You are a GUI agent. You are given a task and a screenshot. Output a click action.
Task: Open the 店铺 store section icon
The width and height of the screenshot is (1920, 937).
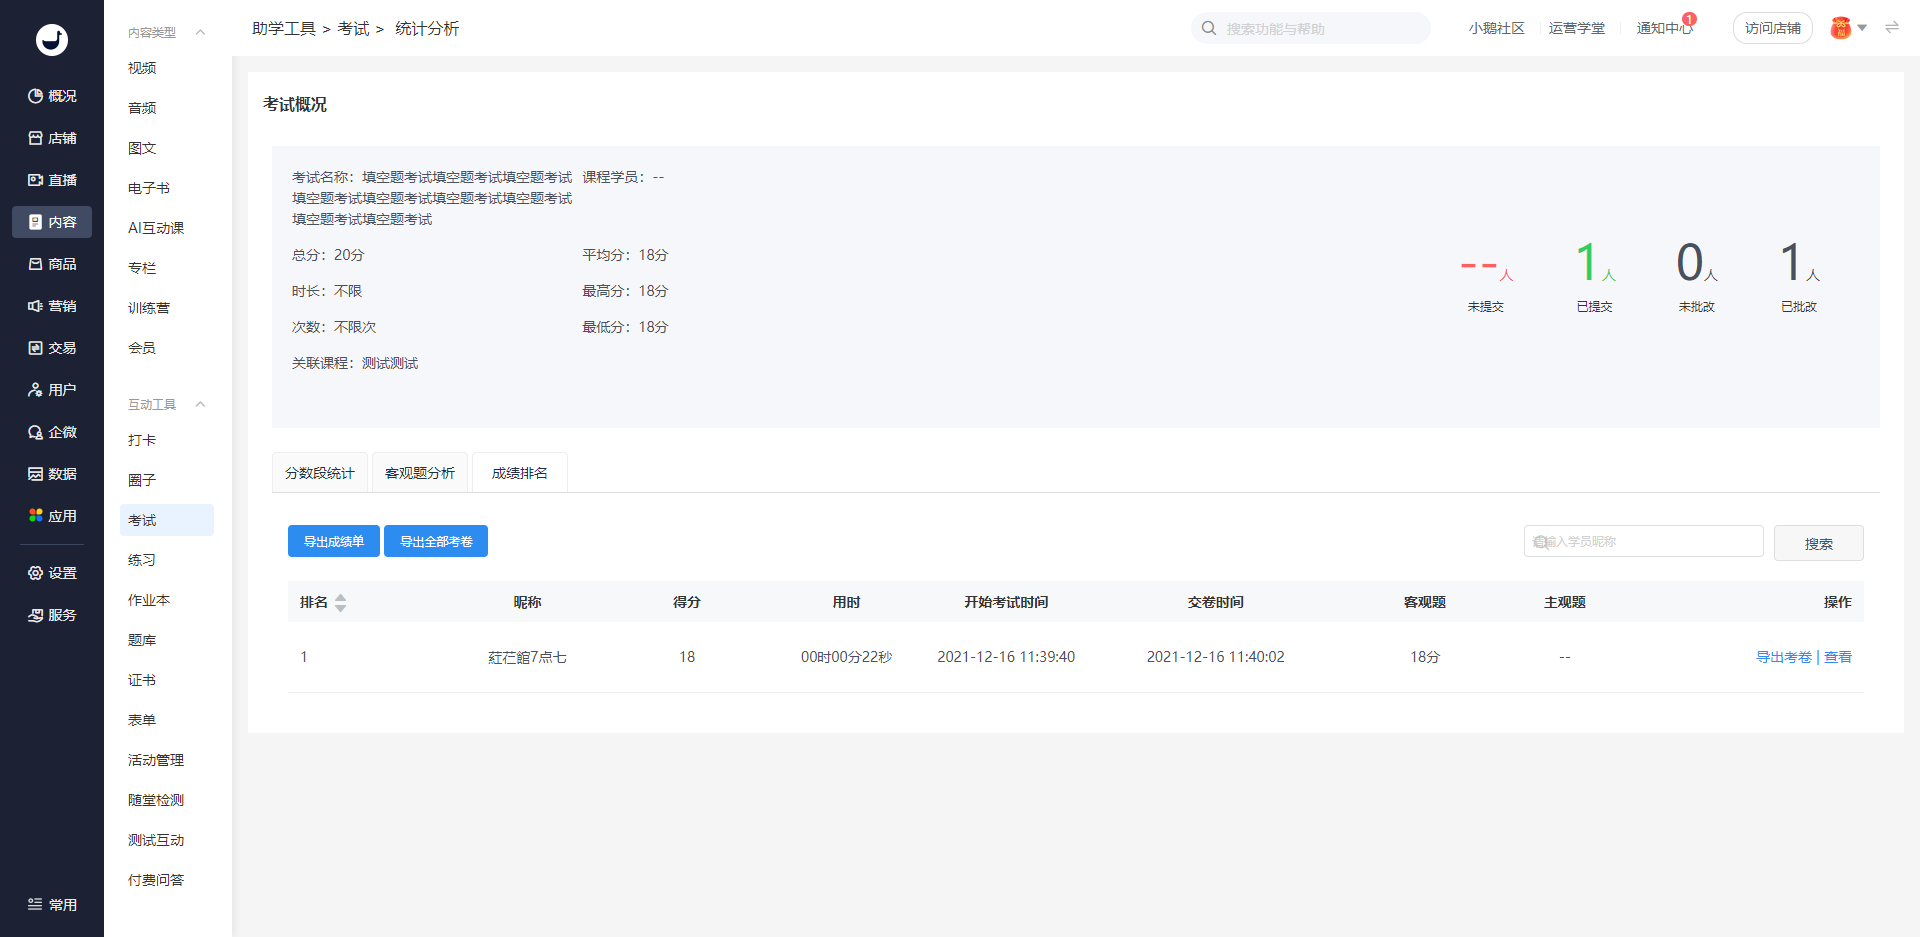pyautogui.click(x=36, y=138)
